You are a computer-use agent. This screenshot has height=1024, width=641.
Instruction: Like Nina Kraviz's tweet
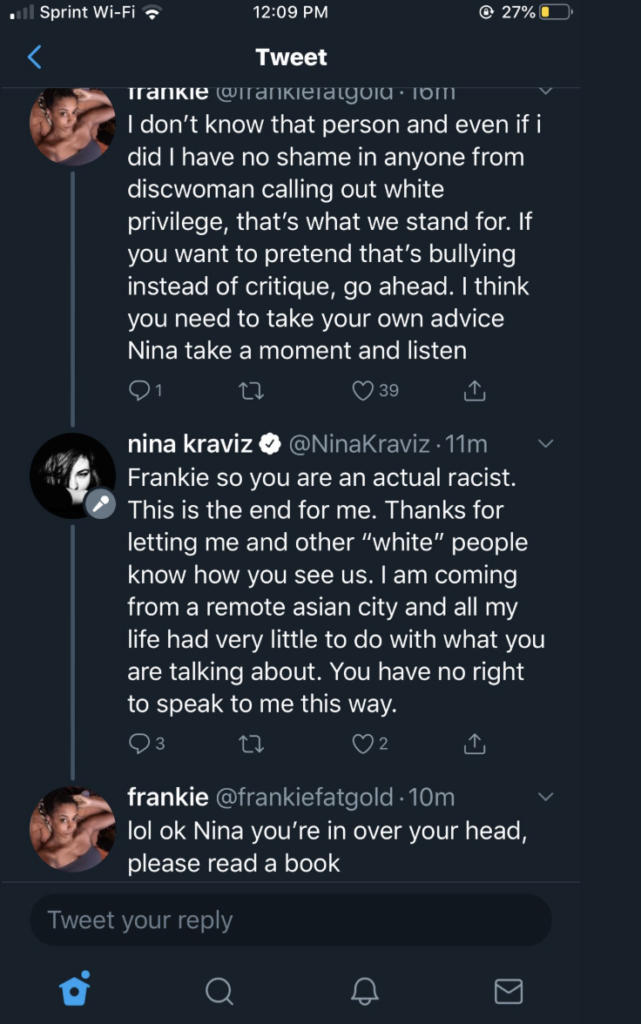[x=363, y=743]
